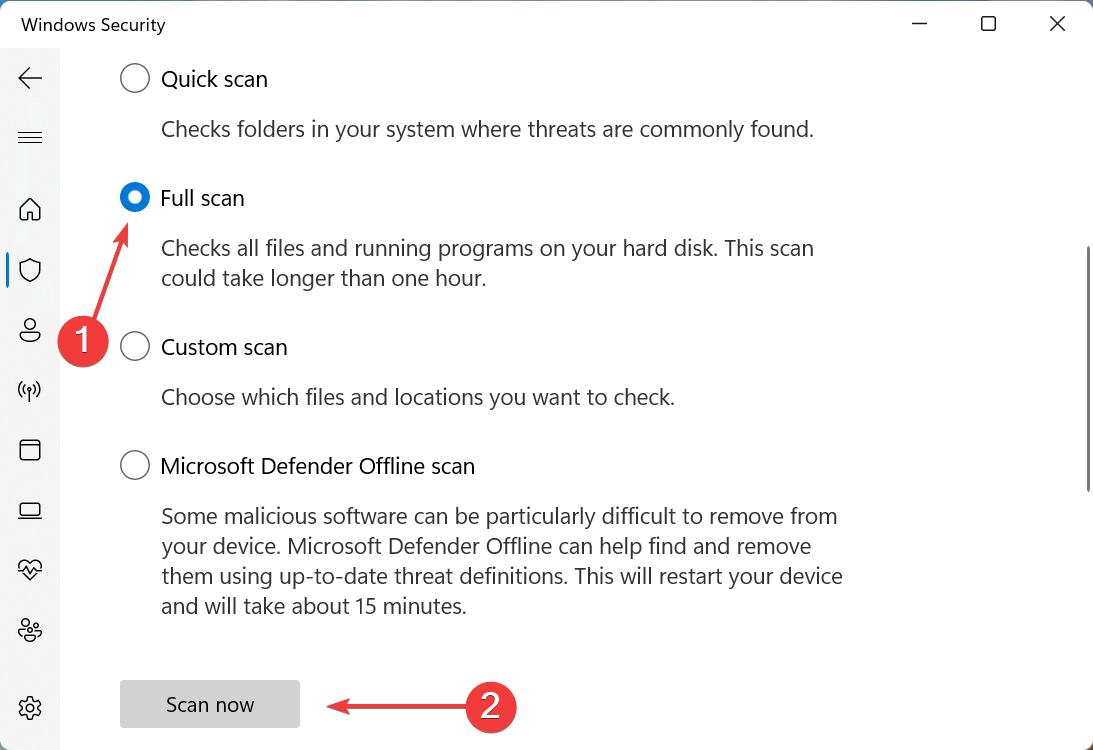The width and height of the screenshot is (1093, 750).
Task: Open Firewall & network protection icon
Action: click(30, 390)
